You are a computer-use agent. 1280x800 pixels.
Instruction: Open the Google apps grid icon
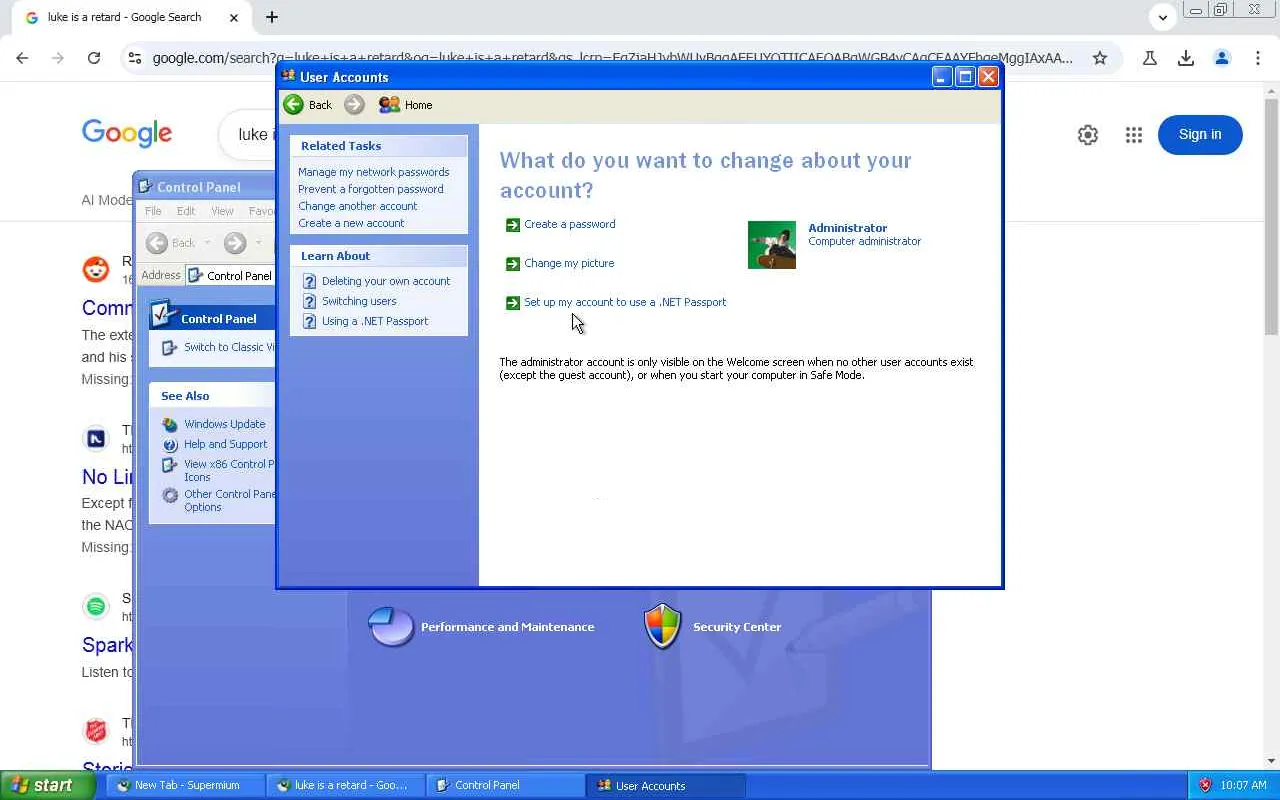click(1134, 135)
